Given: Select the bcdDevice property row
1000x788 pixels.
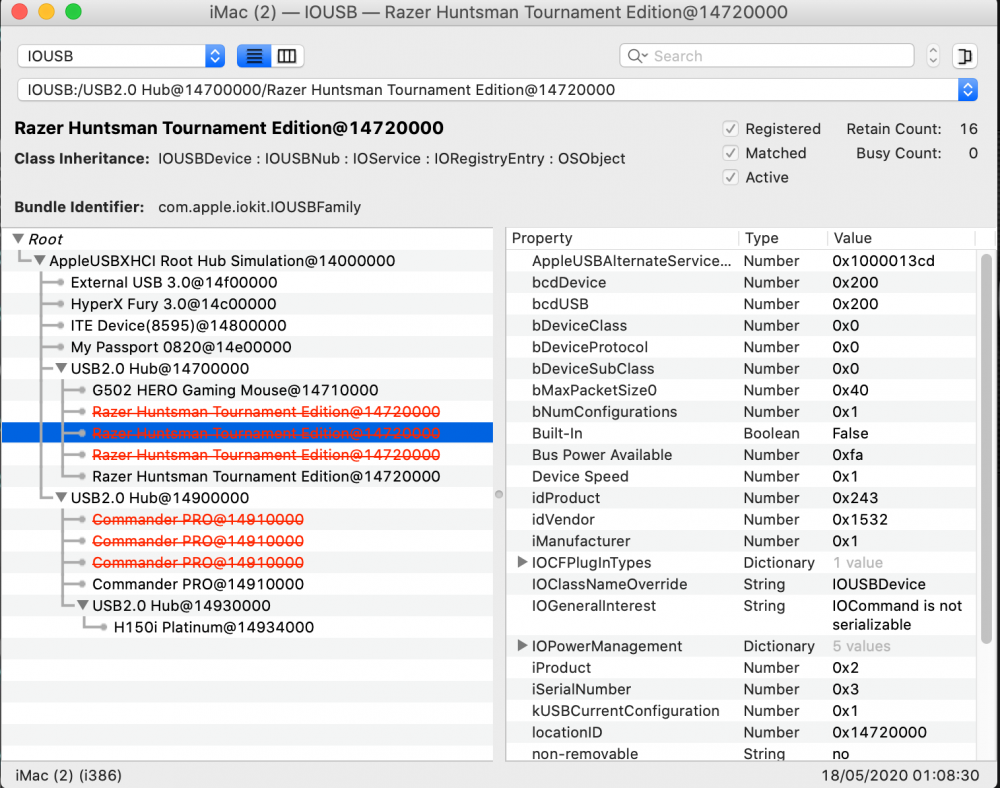Looking at the screenshot, I should pos(741,282).
